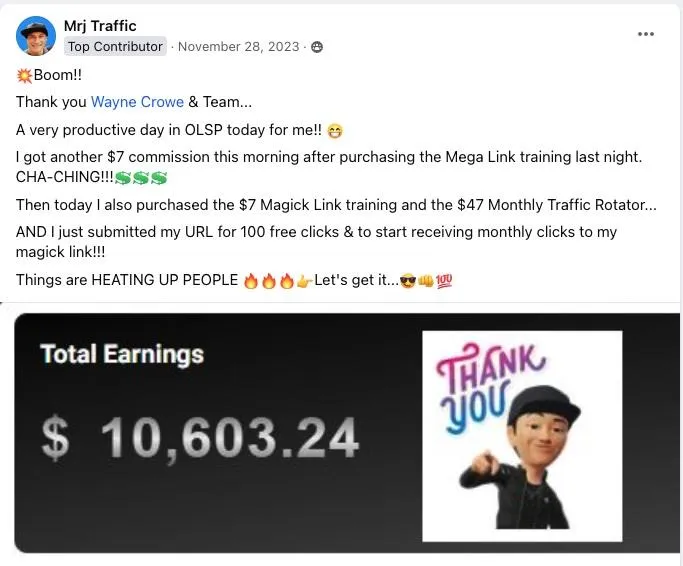Viewport: 683px width, 566px height.
Task: Click the pointing hand emoji
Action: coord(304,281)
